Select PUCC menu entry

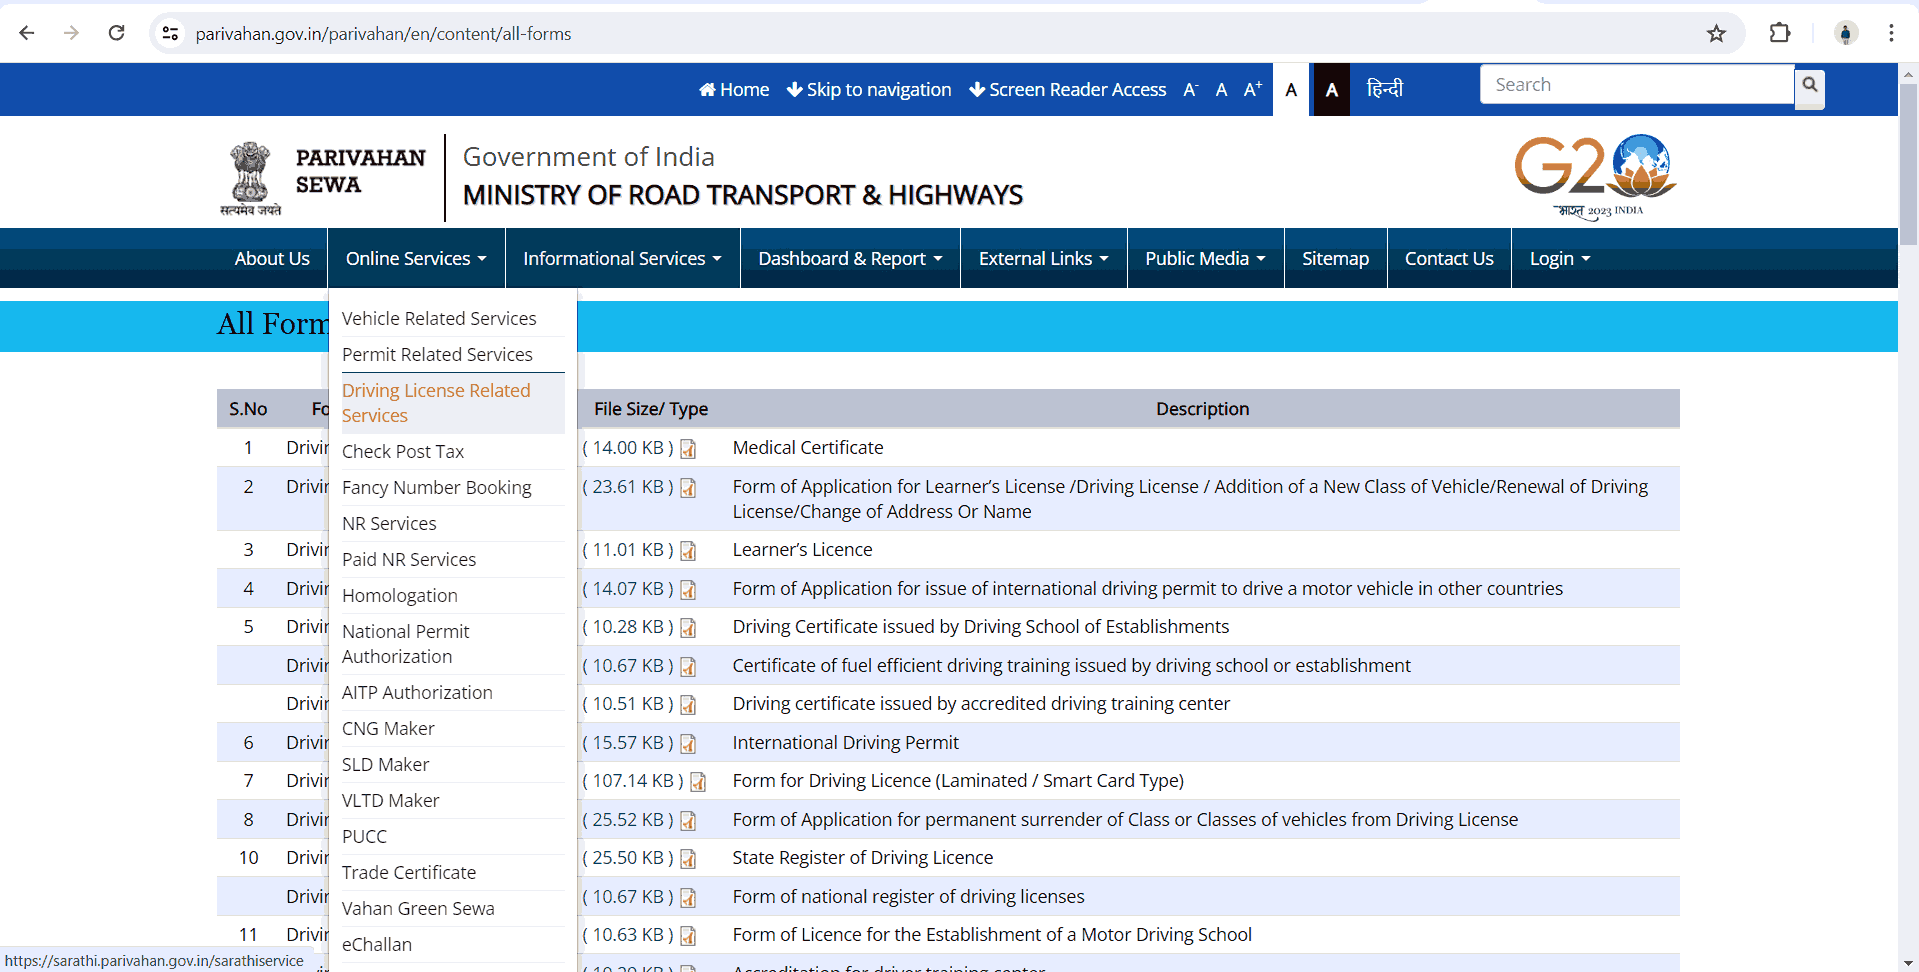pos(453,836)
